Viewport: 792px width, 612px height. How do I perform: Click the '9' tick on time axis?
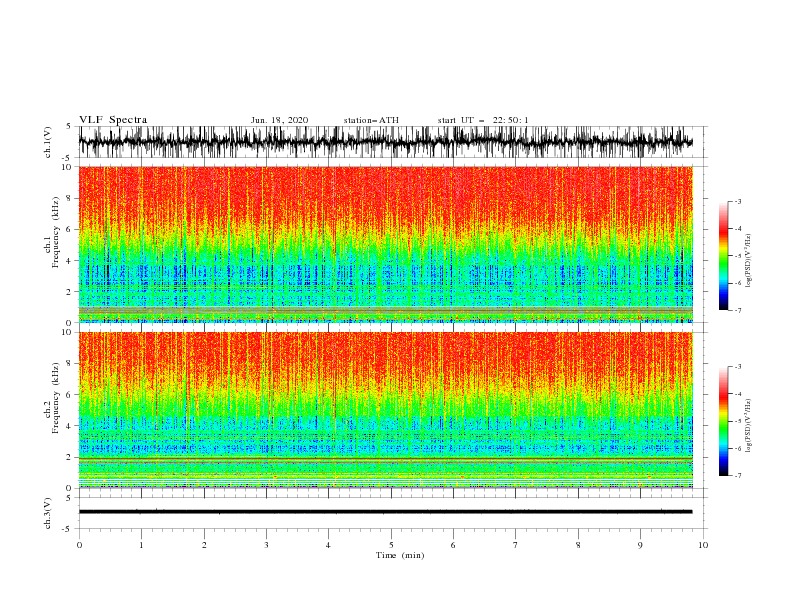click(x=640, y=545)
